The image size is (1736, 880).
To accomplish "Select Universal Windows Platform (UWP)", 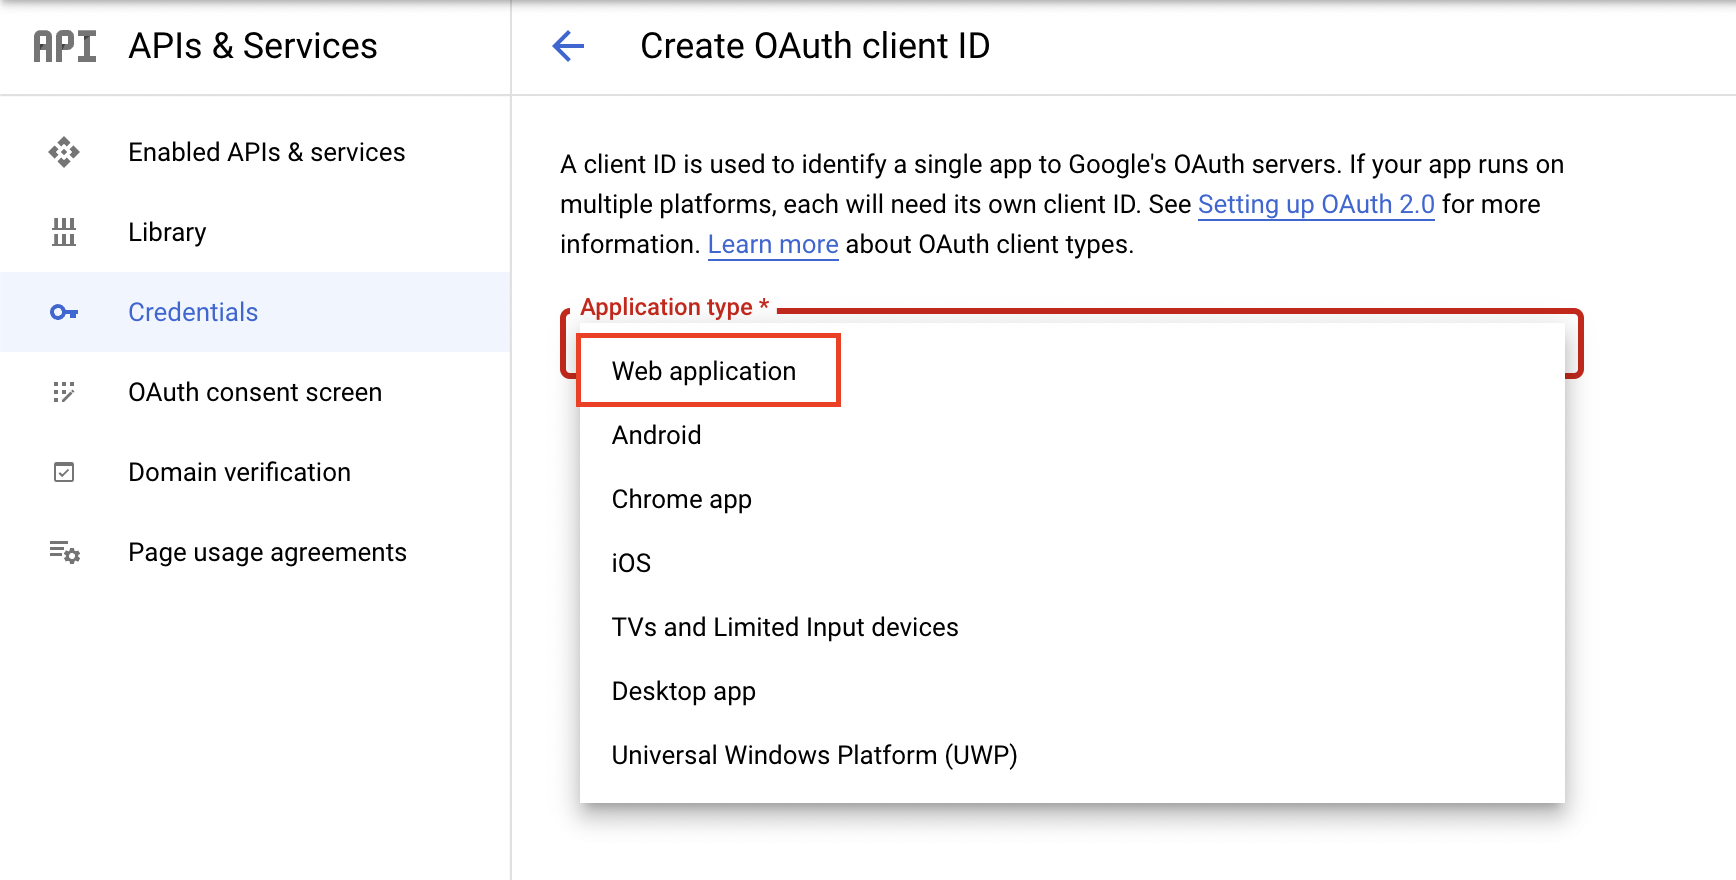I will (1072, 755).
